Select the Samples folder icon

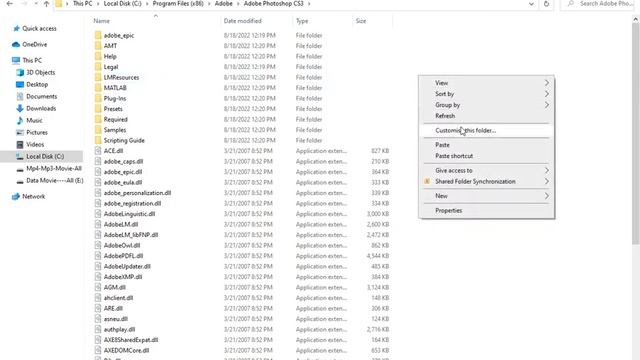coord(98,130)
